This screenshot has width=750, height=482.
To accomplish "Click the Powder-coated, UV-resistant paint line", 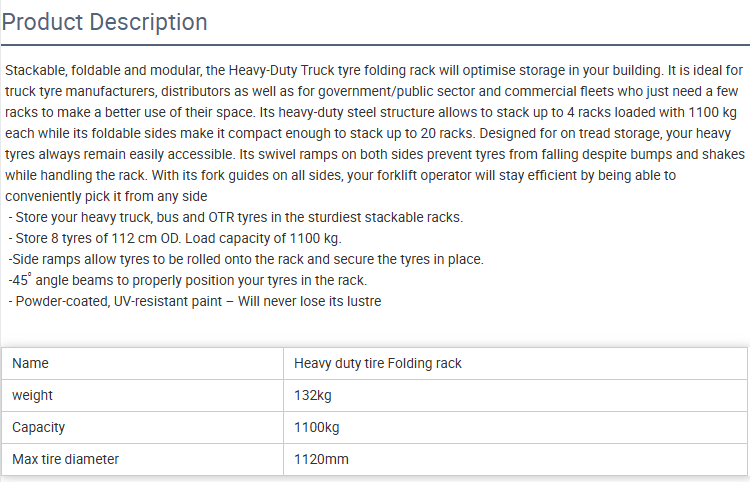I will [195, 302].
